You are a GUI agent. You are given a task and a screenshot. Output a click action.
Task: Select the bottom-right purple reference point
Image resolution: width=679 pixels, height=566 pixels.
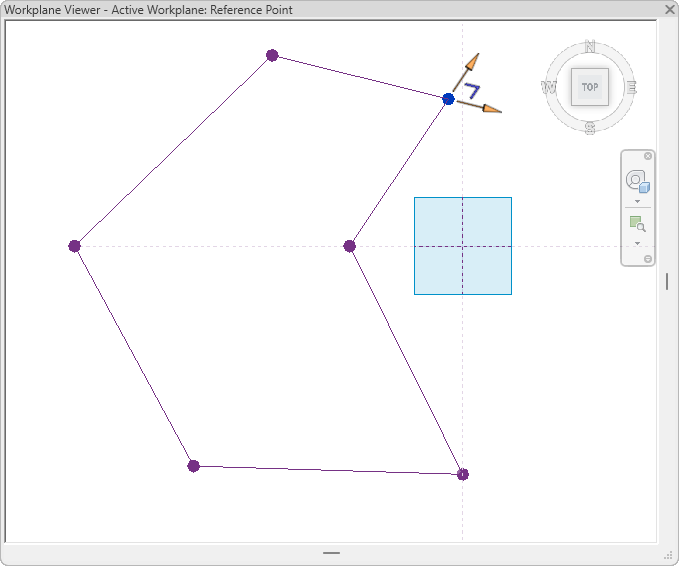click(x=462, y=474)
